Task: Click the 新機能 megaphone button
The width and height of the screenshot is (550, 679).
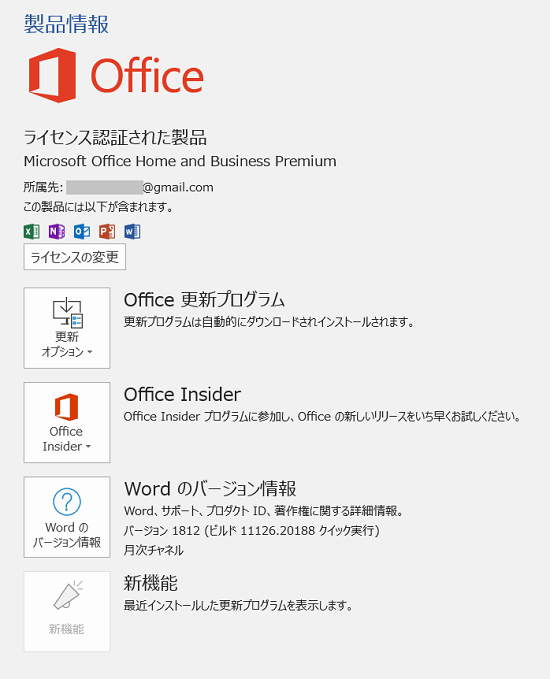Action: click(67, 611)
